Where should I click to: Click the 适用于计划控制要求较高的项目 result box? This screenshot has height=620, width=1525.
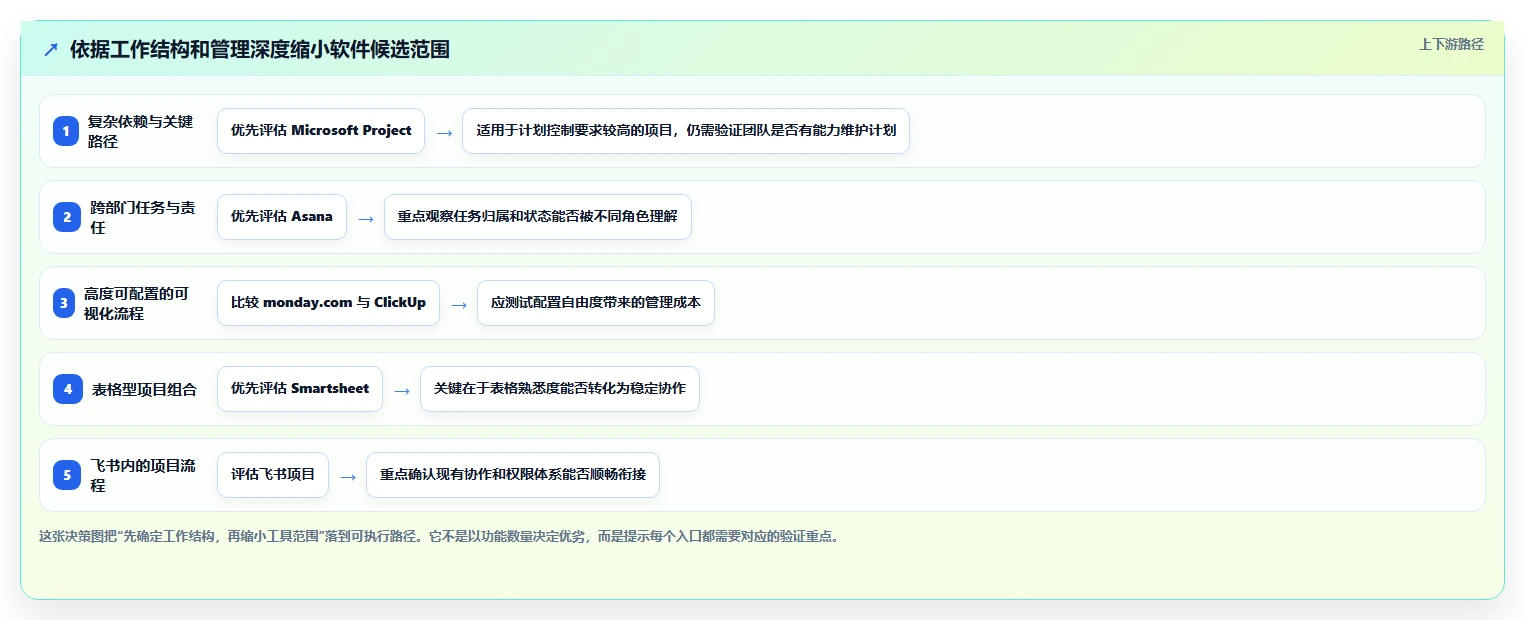(686, 131)
